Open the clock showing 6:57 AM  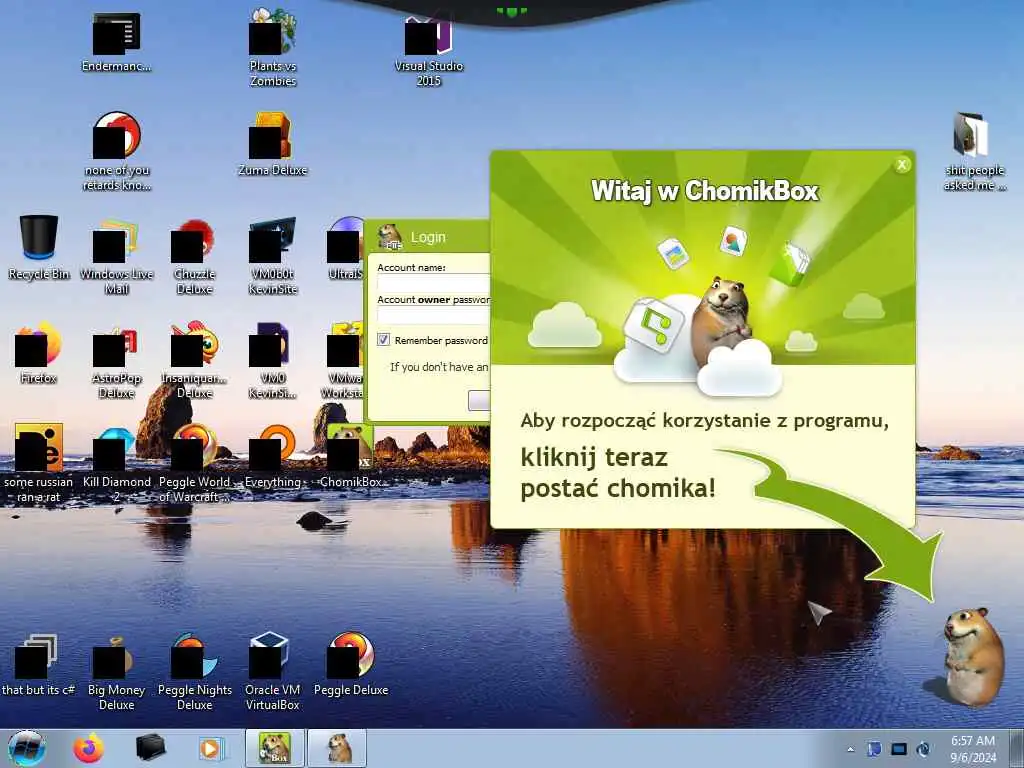click(x=973, y=749)
